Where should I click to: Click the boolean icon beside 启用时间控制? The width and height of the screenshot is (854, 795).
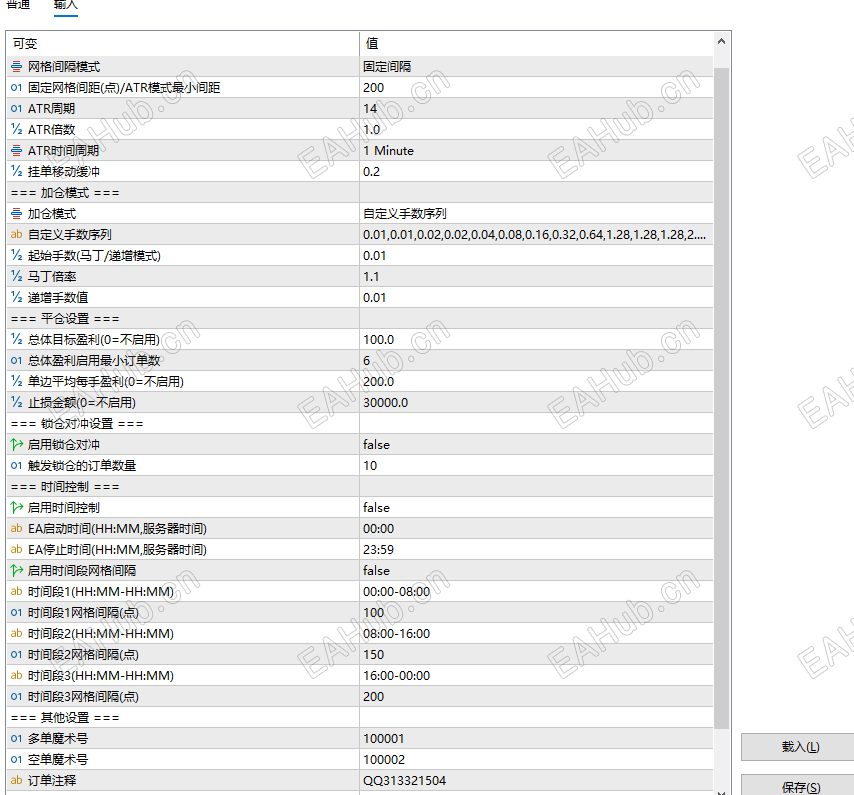pyautogui.click(x=16, y=507)
